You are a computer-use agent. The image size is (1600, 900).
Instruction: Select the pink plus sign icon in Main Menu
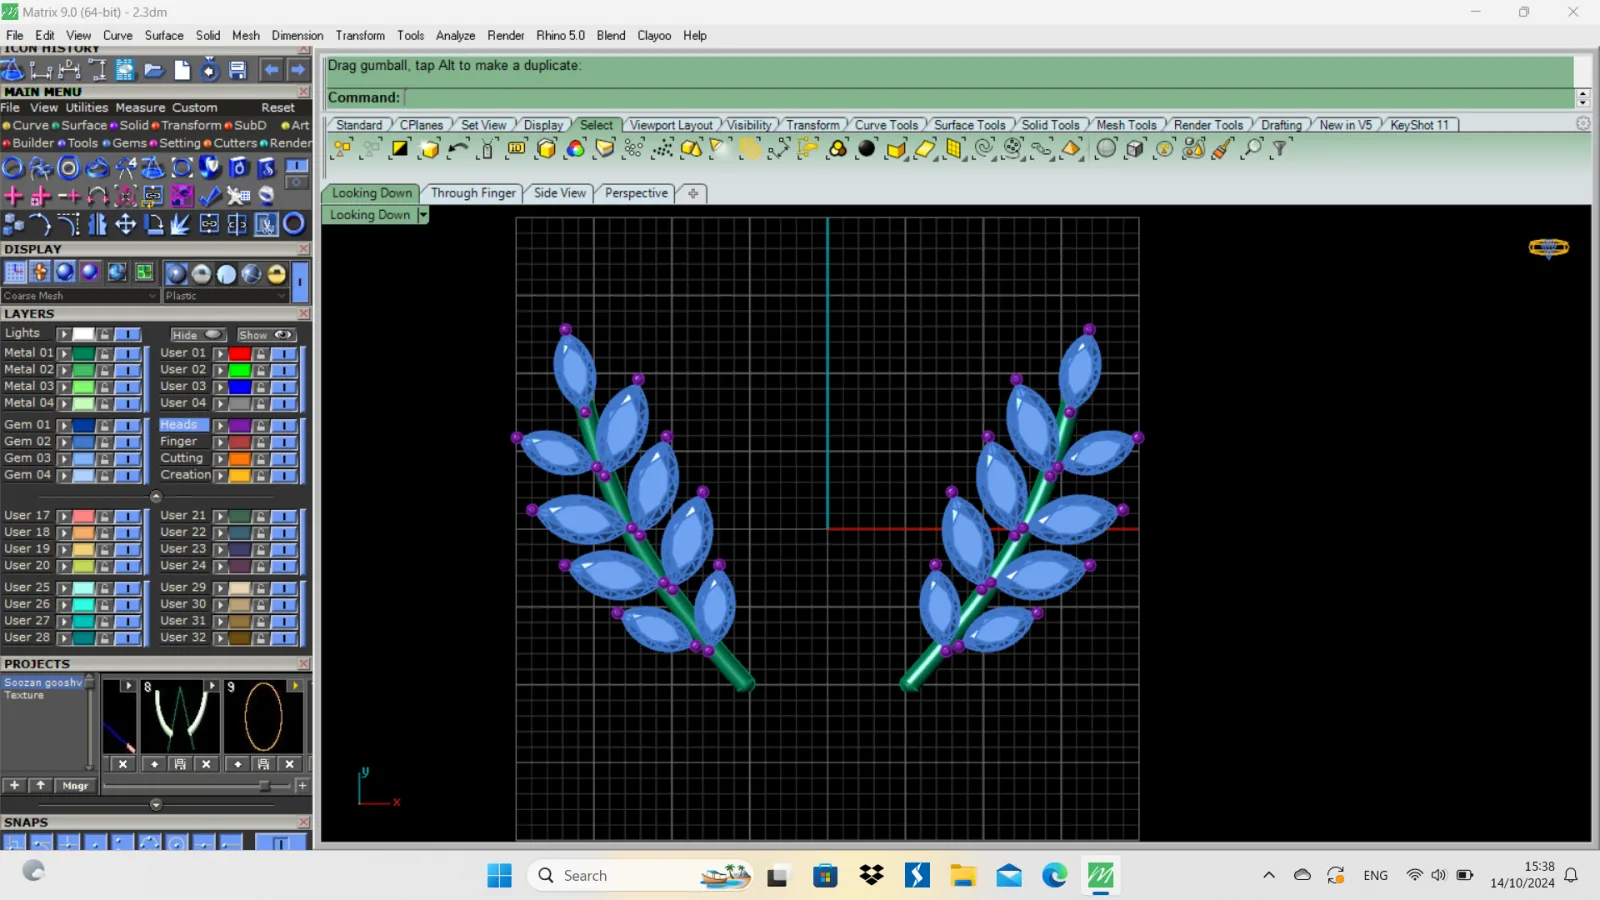(x=14, y=195)
